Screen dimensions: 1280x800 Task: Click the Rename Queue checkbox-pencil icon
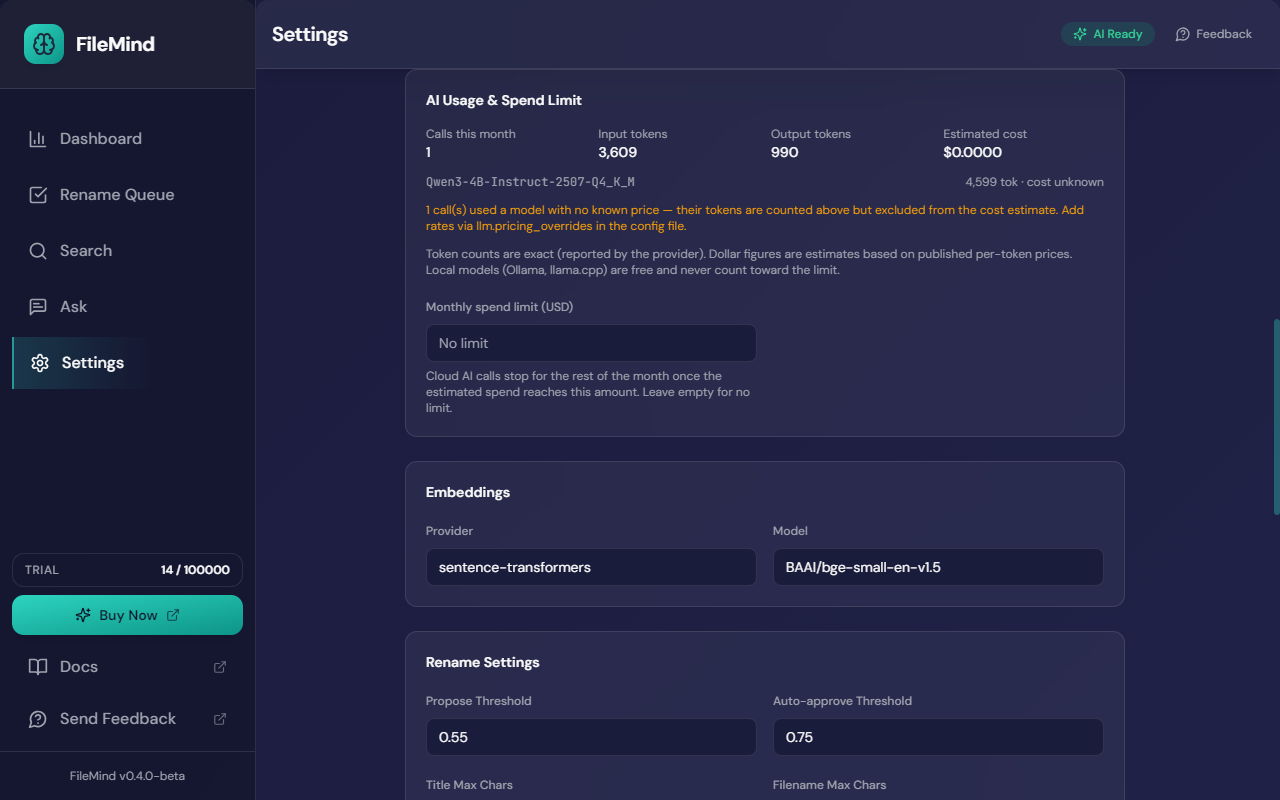point(38,195)
